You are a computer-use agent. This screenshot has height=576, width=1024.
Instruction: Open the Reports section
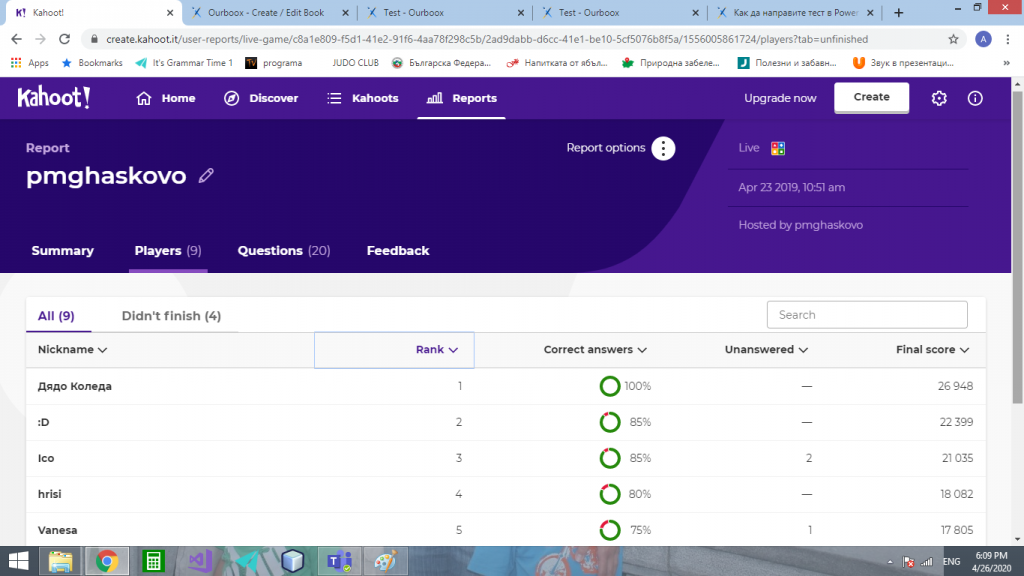click(461, 98)
